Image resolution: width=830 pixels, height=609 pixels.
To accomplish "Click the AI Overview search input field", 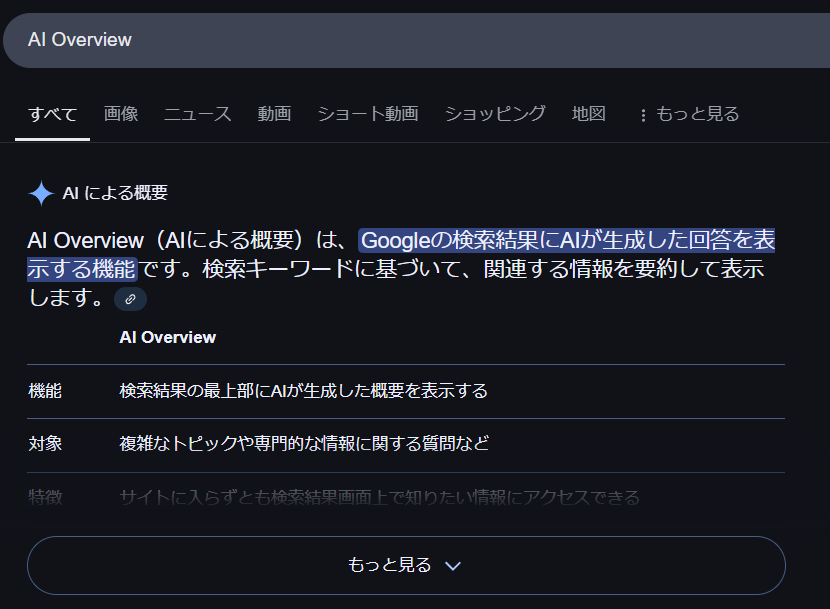I will click(x=418, y=40).
